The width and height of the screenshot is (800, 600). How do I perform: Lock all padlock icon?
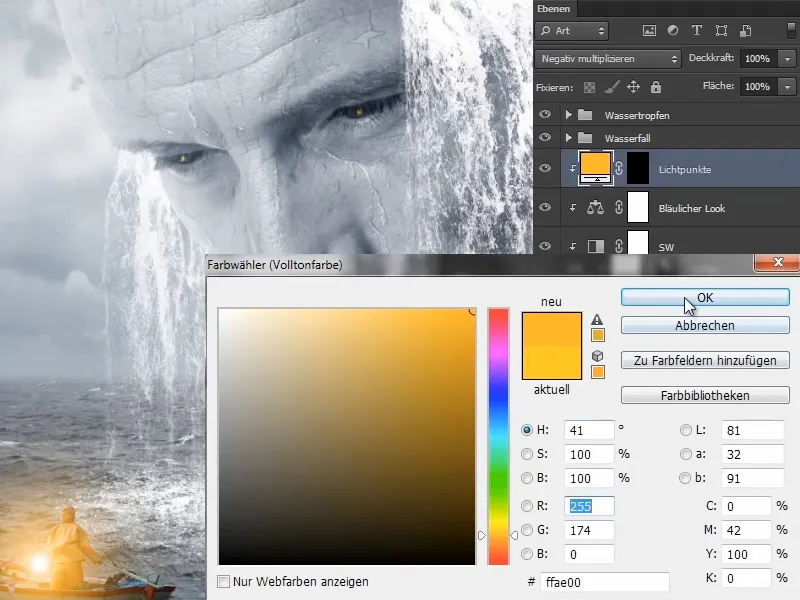pyautogui.click(x=656, y=87)
